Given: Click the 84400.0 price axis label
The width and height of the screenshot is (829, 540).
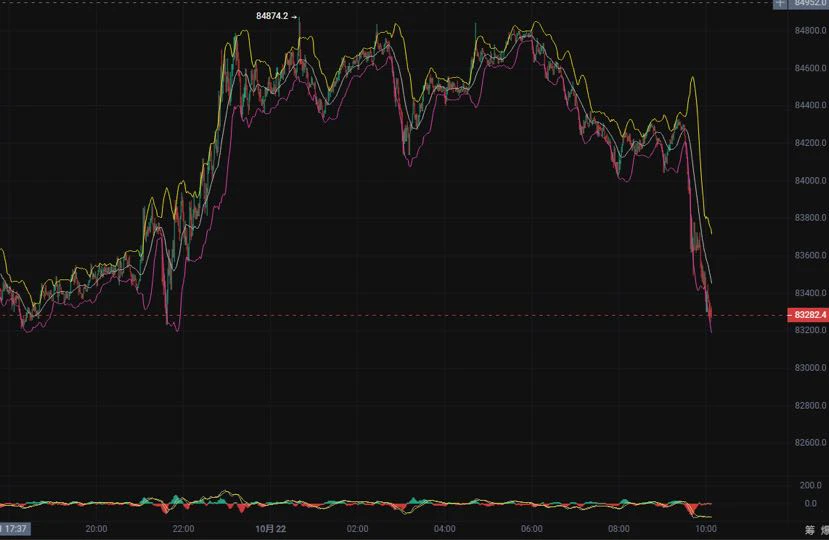Looking at the screenshot, I should coord(810,105).
